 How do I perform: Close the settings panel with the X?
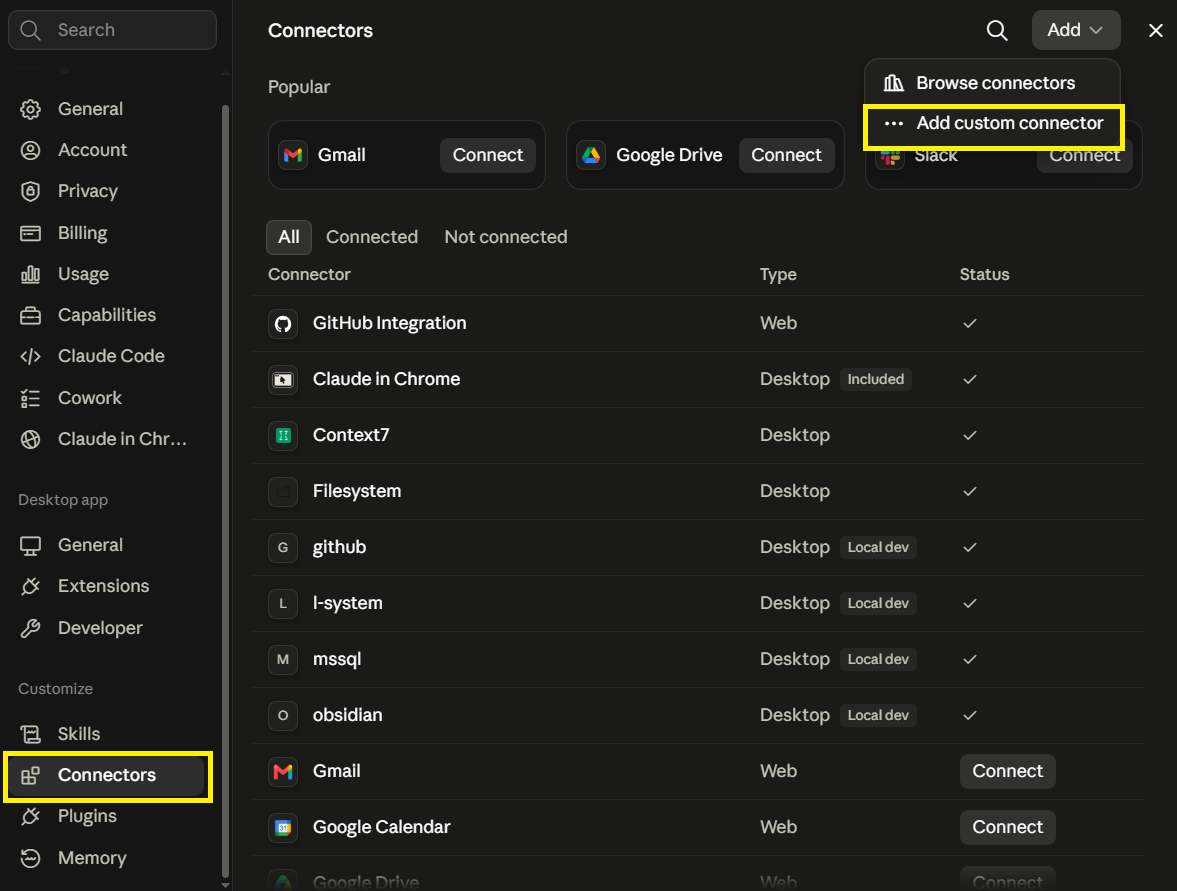tap(1156, 30)
